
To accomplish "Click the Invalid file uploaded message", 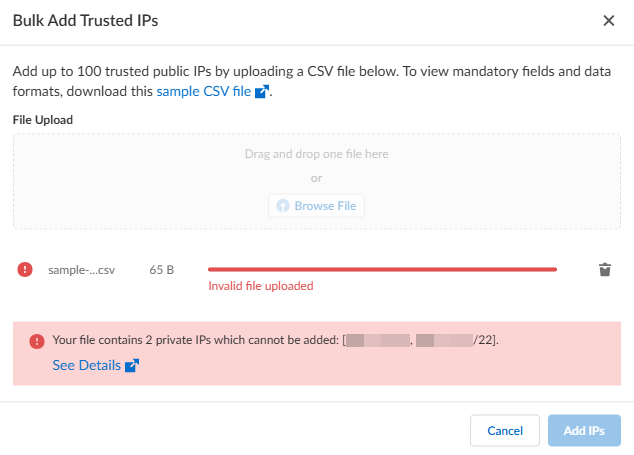I will pos(260,285).
